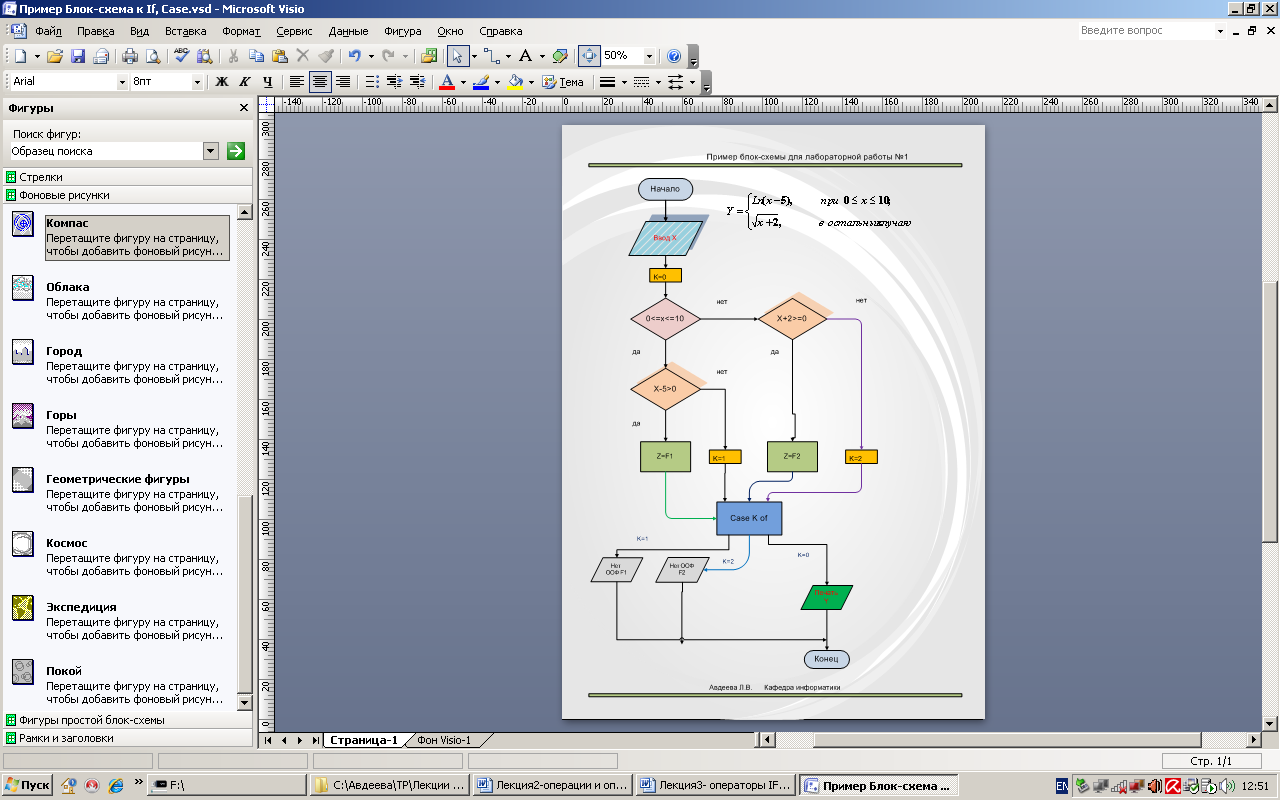Activate Format Painter brush icon
Image resolution: width=1280 pixels, height=800 pixels.
[x=326, y=57]
